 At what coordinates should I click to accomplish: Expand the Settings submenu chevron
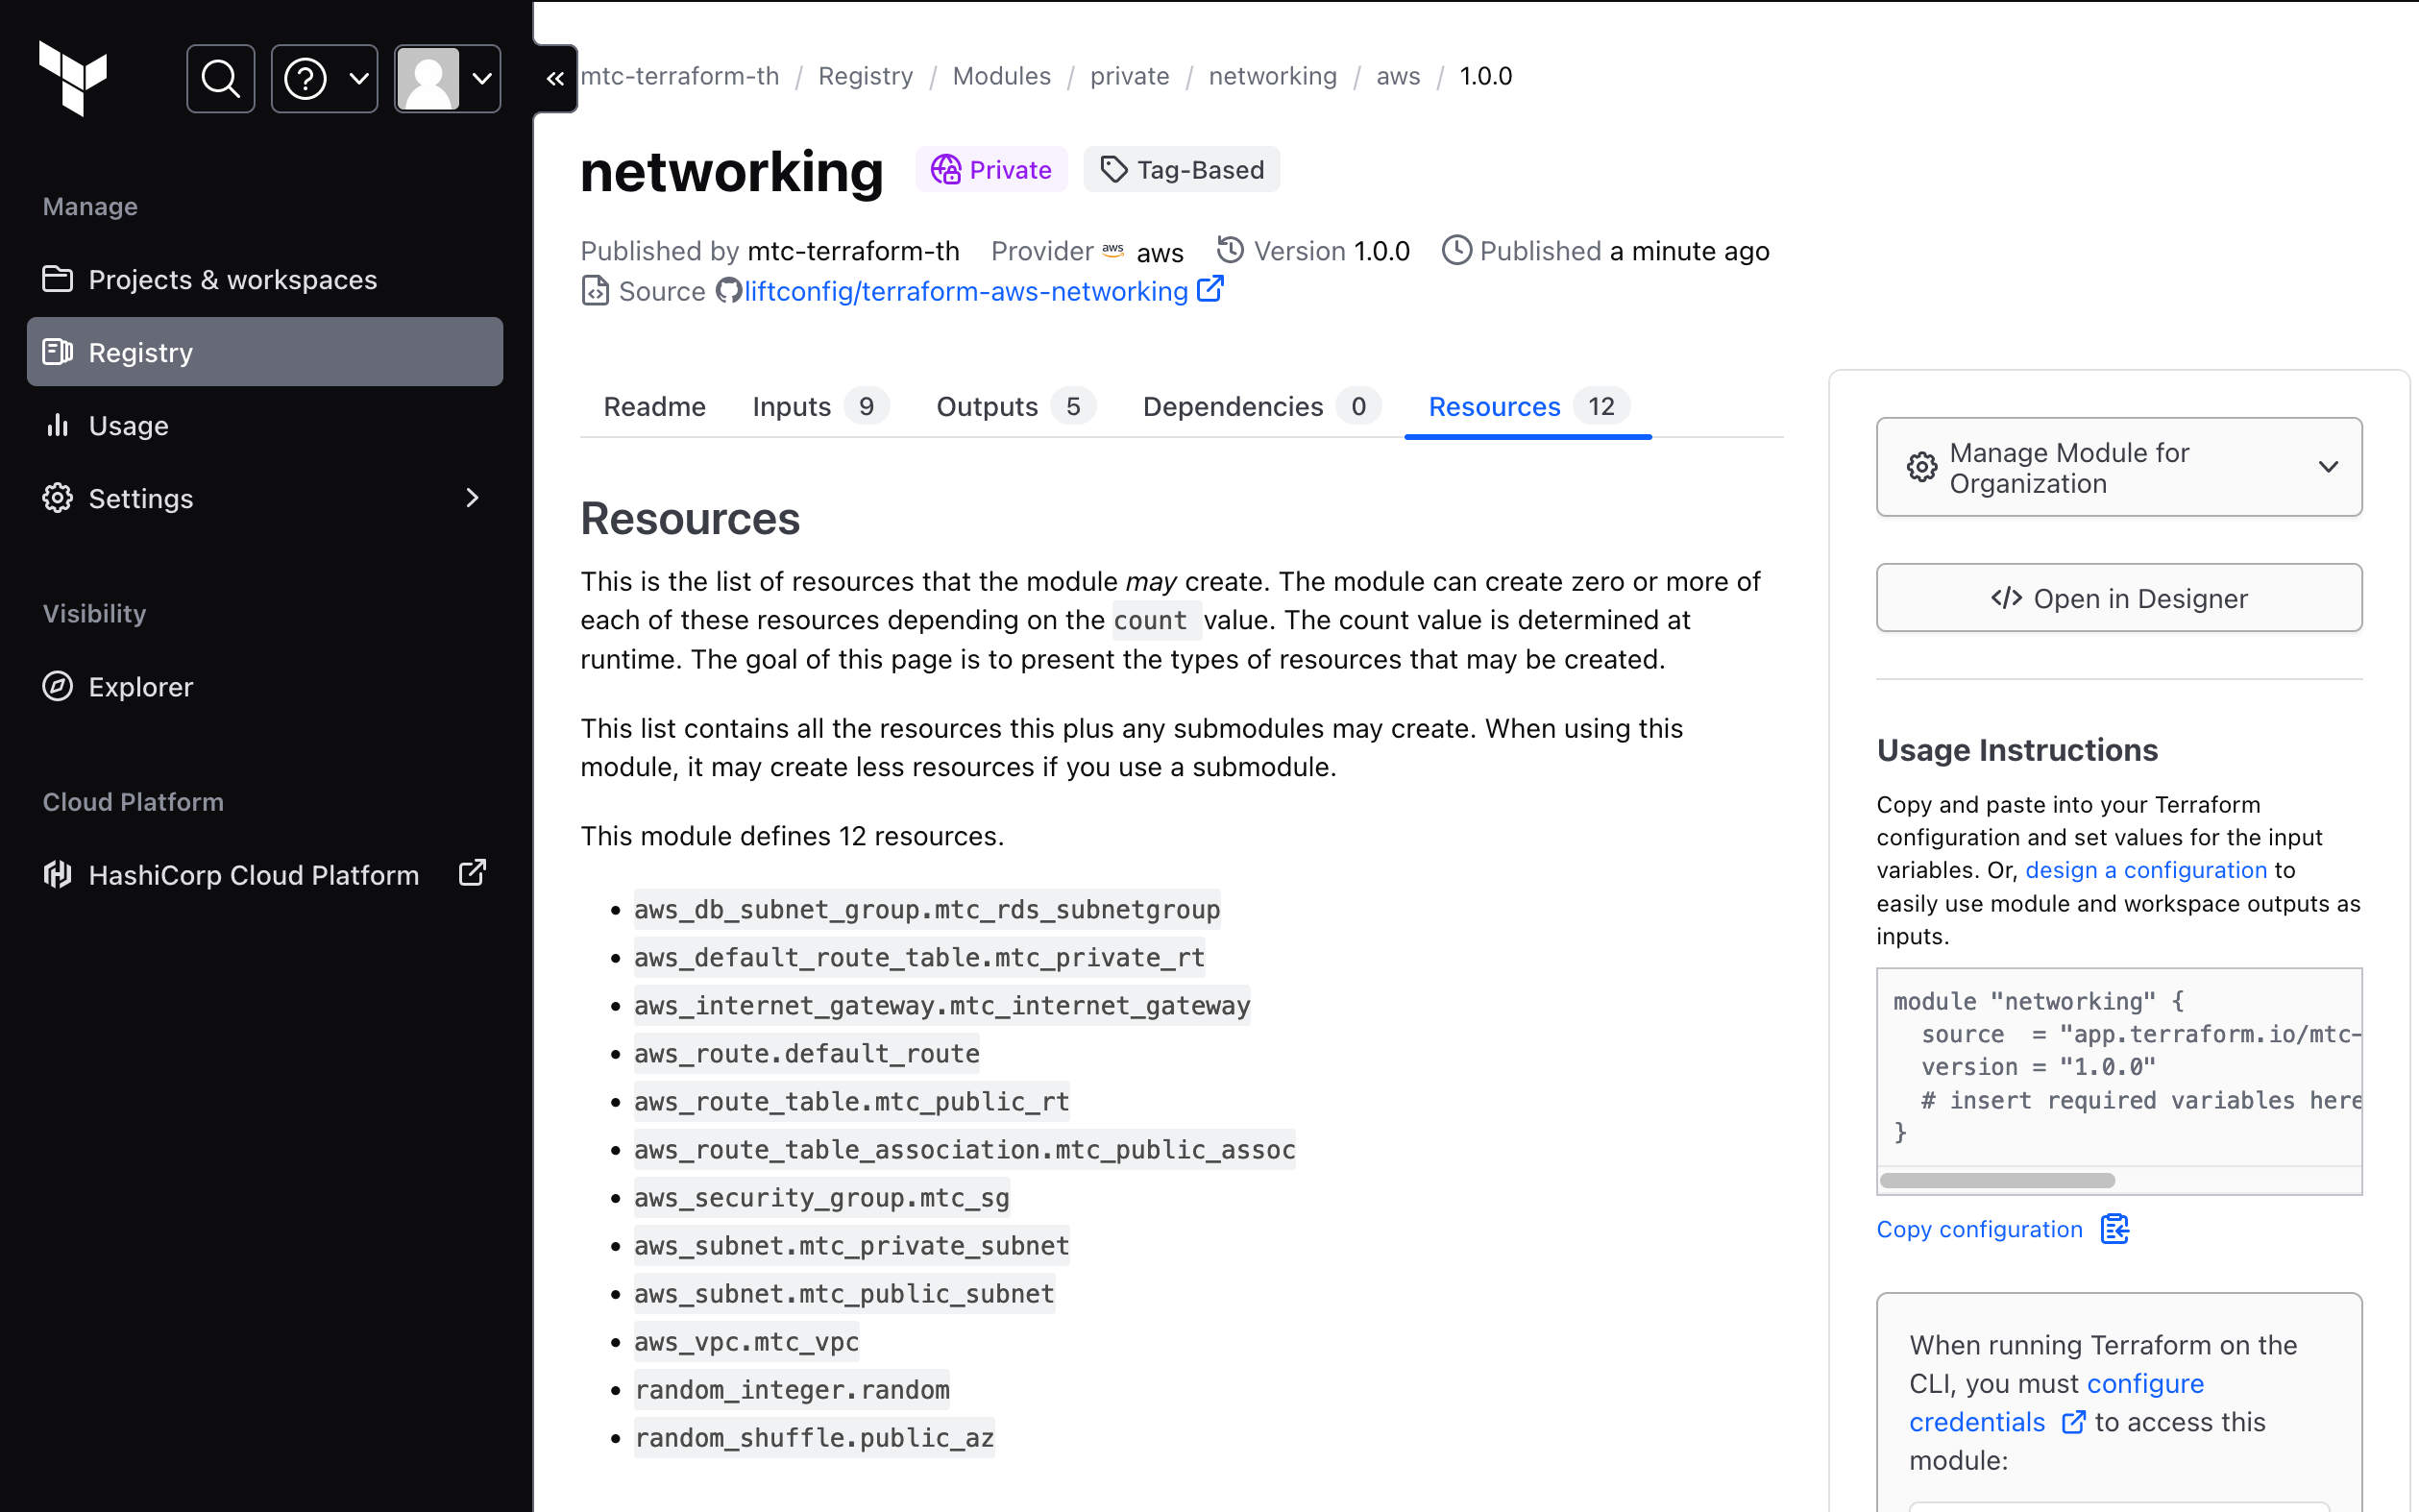(473, 497)
